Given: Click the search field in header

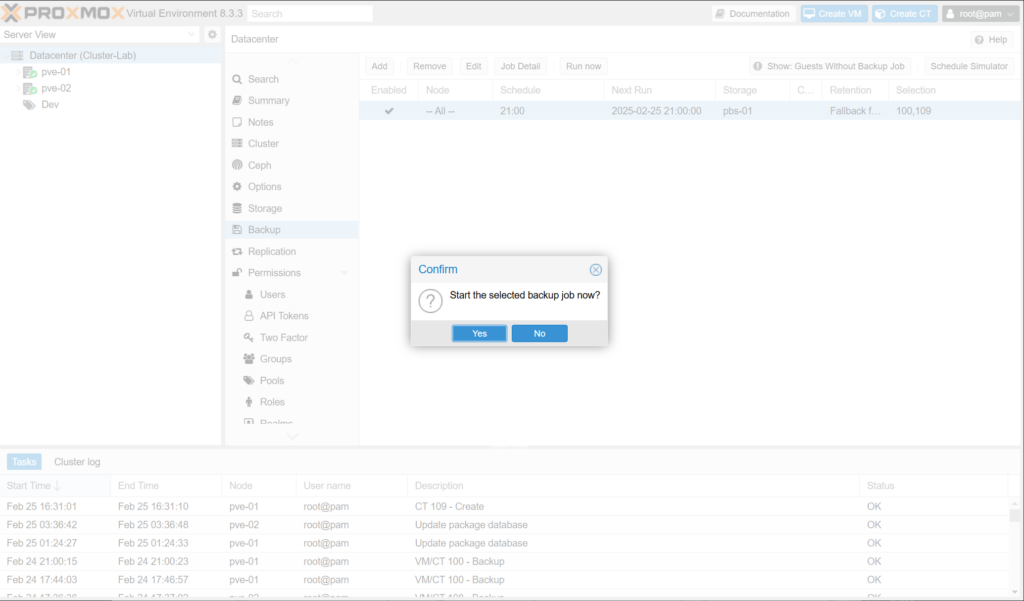Looking at the screenshot, I should tap(309, 14).
